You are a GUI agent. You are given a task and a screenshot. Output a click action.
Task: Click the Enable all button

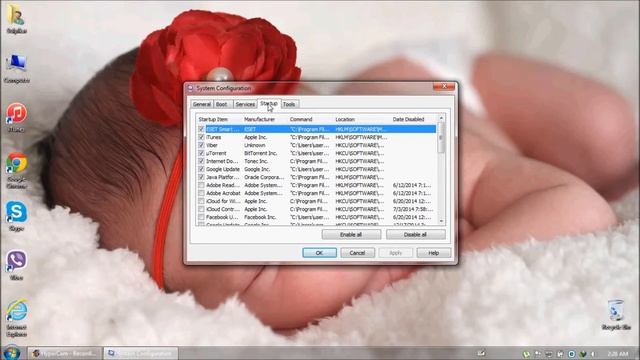click(x=351, y=235)
